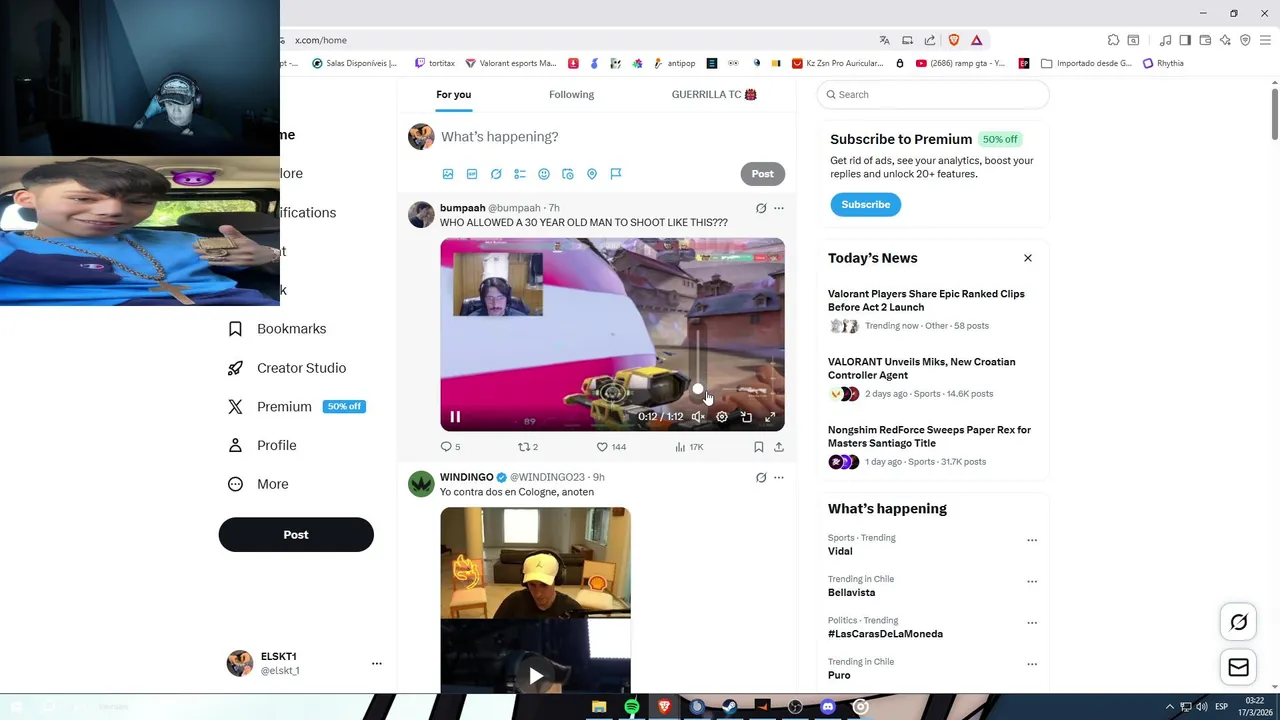Open Premium in the sidebar
Image resolution: width=1280 pixels, height=720 pixels.
(x=296, y=407)
